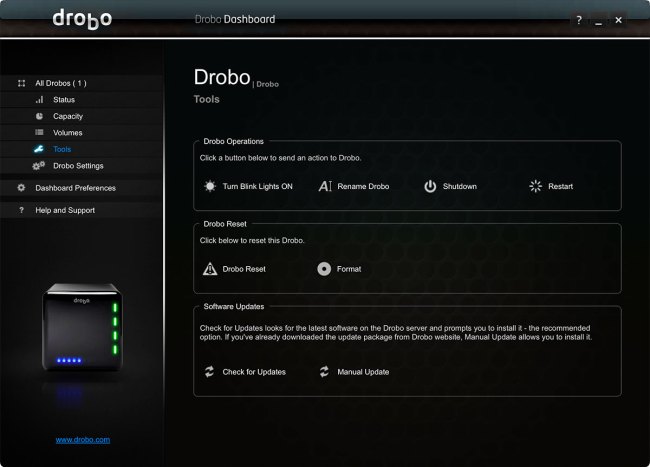Click the Drobo Reset button
The image size is (650, 467).
(x=234, y=269)
